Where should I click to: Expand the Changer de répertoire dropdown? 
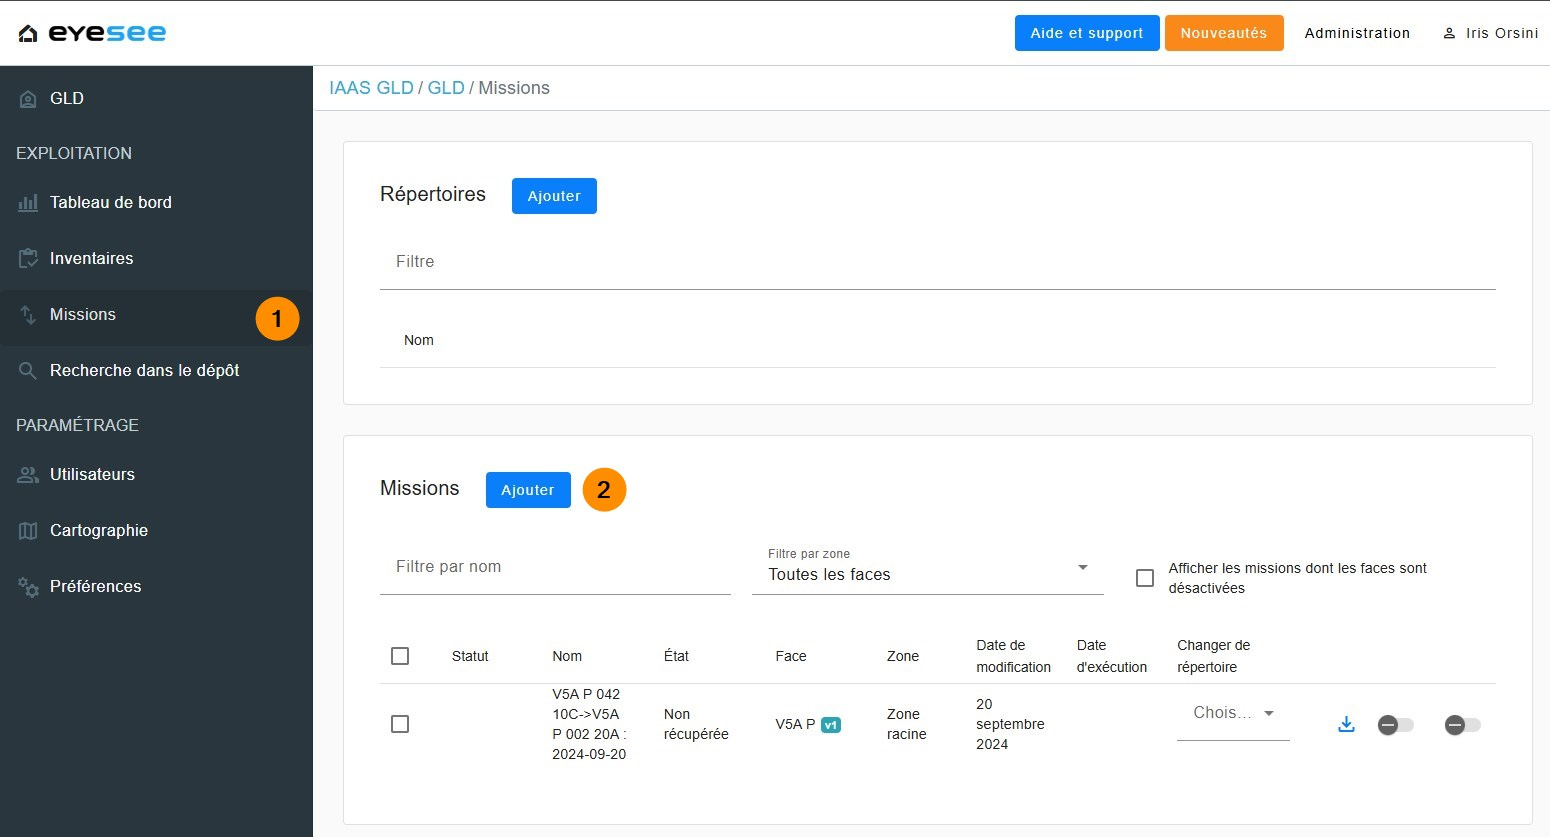point(1232,714)
